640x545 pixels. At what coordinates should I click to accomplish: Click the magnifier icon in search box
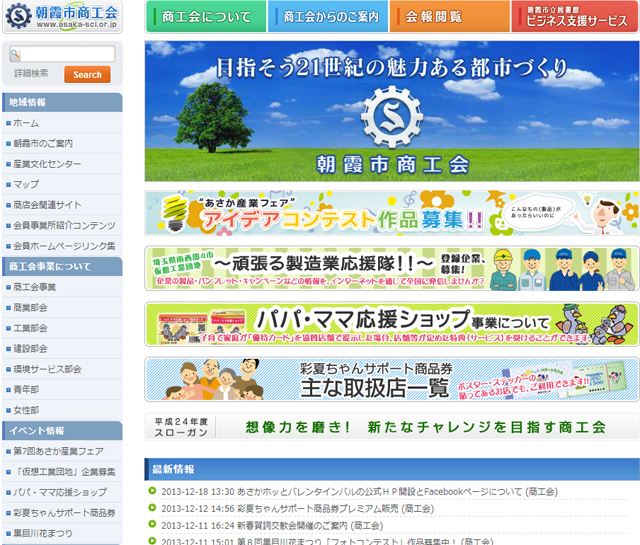[14, 54]
